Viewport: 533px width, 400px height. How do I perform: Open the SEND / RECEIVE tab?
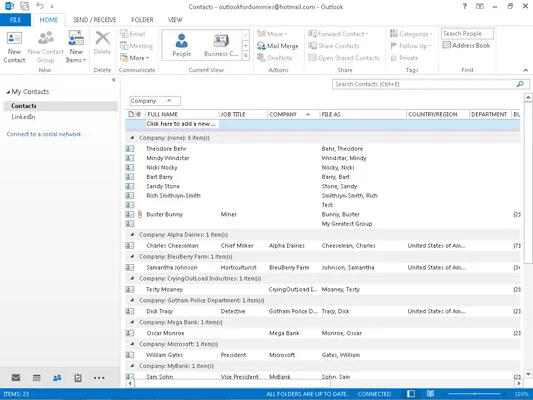pyautogui.click(x=94, y=20)
